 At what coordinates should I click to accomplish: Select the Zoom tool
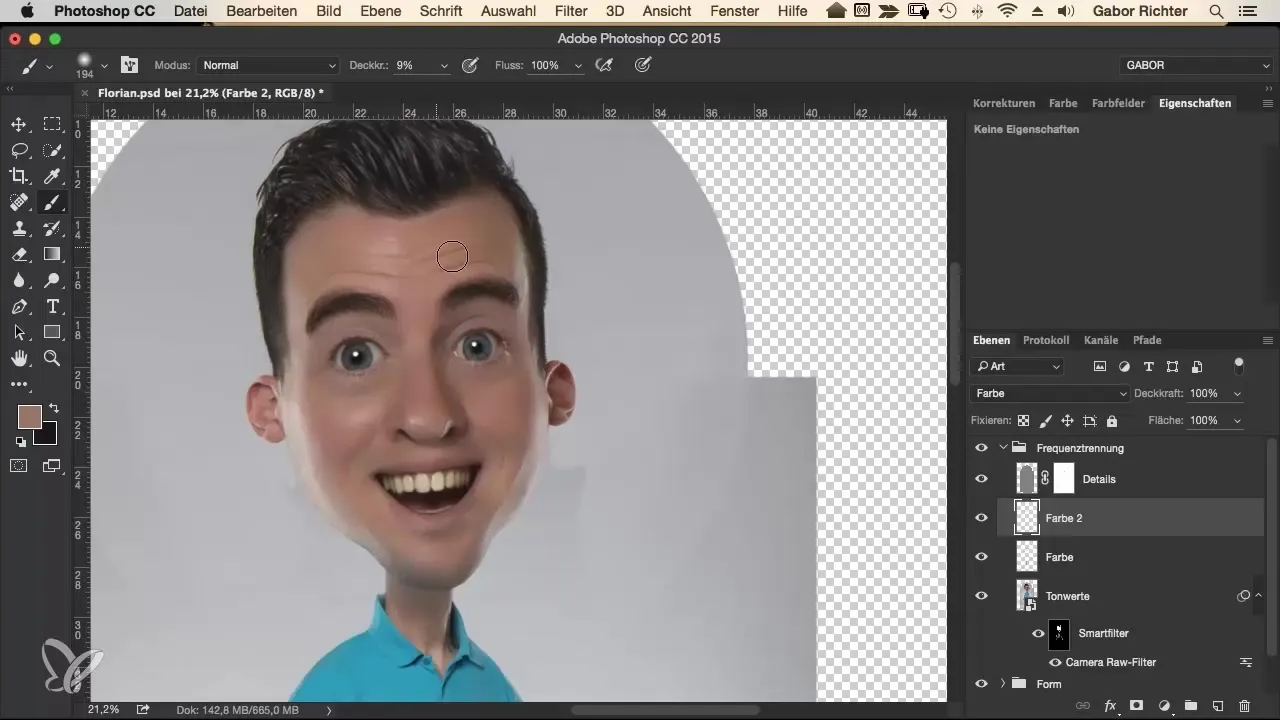tap(52, 358)
